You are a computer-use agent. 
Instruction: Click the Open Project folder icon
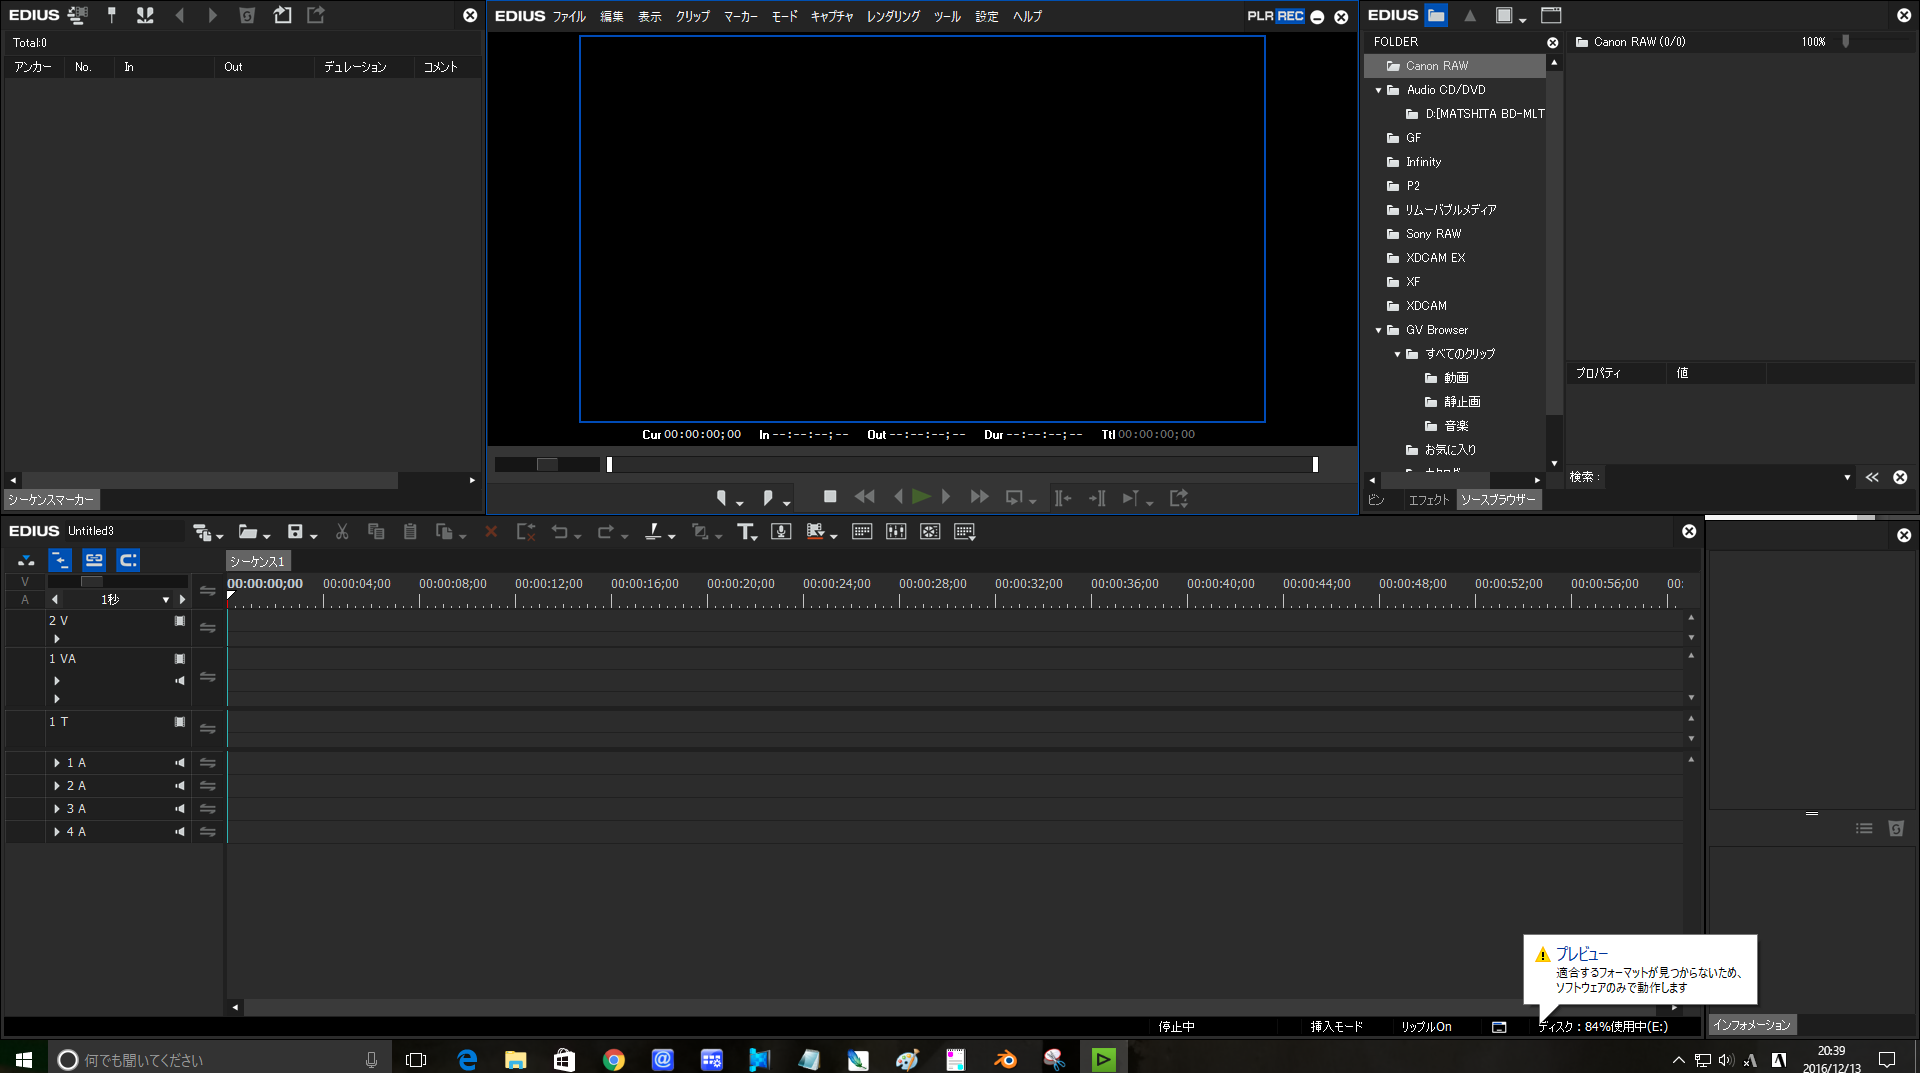point(247,532)
